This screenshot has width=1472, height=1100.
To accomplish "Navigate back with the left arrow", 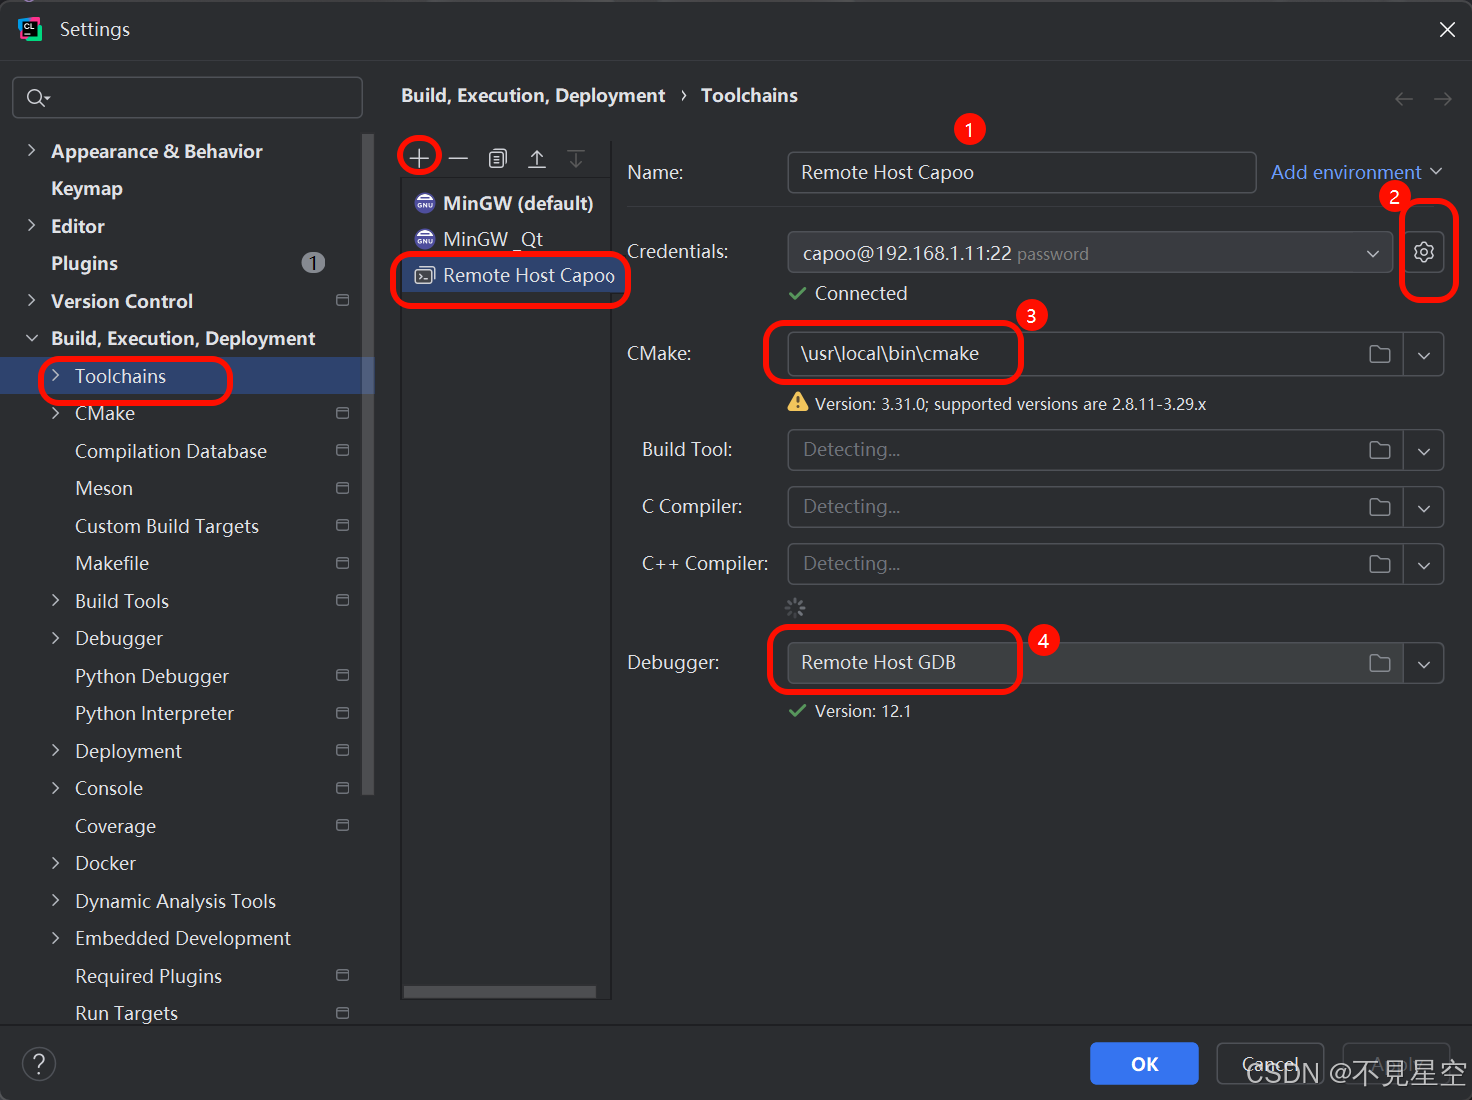I will pyautogui.click(x=1404, y=98).
